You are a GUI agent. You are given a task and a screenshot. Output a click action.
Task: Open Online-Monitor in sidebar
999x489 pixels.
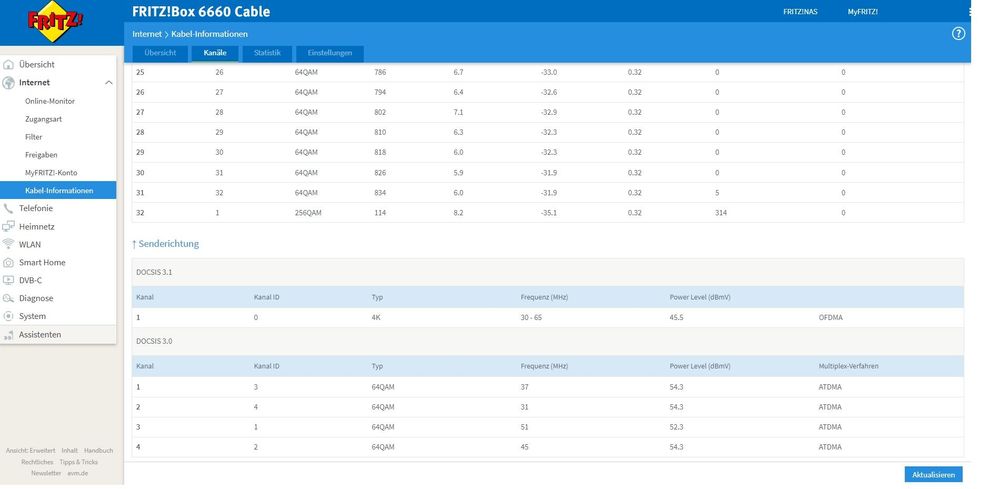[x=50, y=101]
